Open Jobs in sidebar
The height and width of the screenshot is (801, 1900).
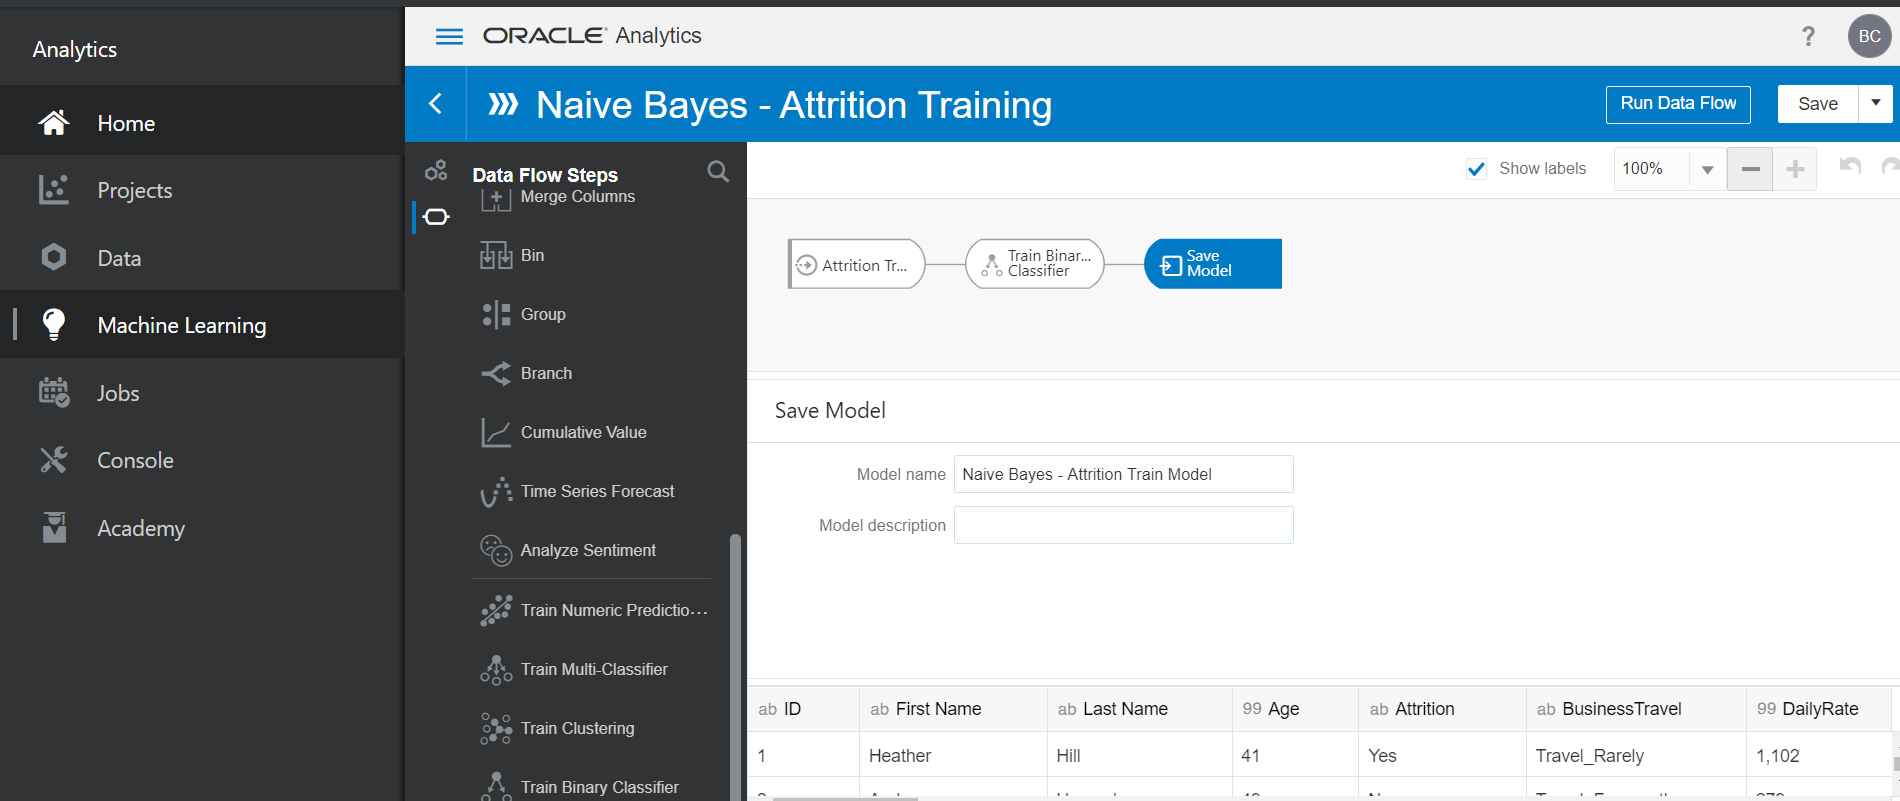point(201,393)
